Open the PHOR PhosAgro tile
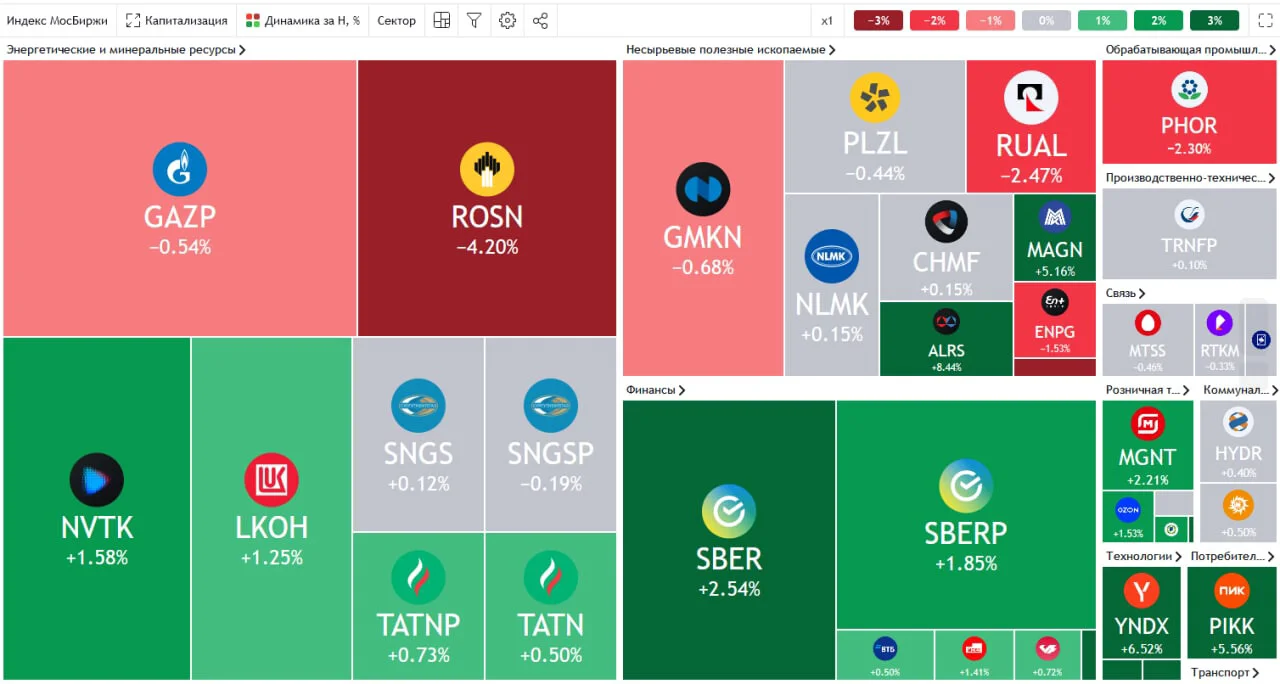The width and height of the screenshot is (1280, 684). 1189,112
